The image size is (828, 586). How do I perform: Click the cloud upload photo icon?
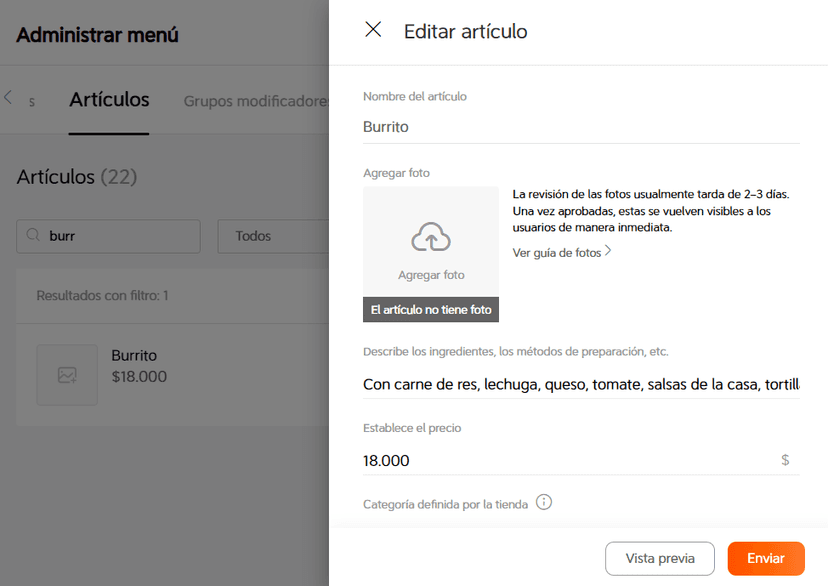pyautogui.click(x=431, y=238)
